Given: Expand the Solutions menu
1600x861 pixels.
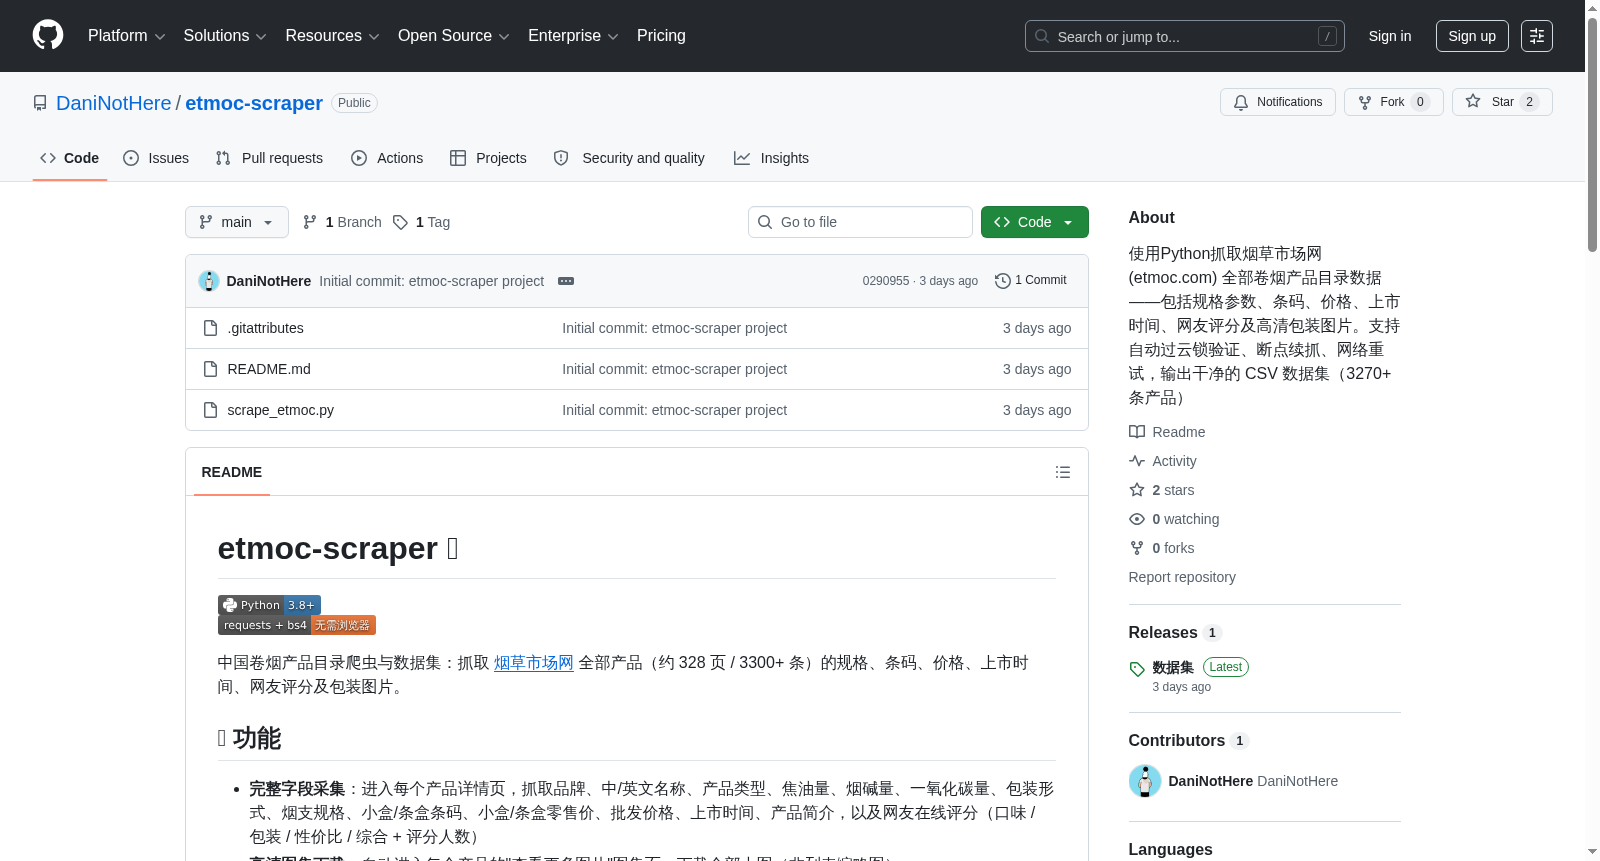Looking at the screenshot, I should point(225,36).
